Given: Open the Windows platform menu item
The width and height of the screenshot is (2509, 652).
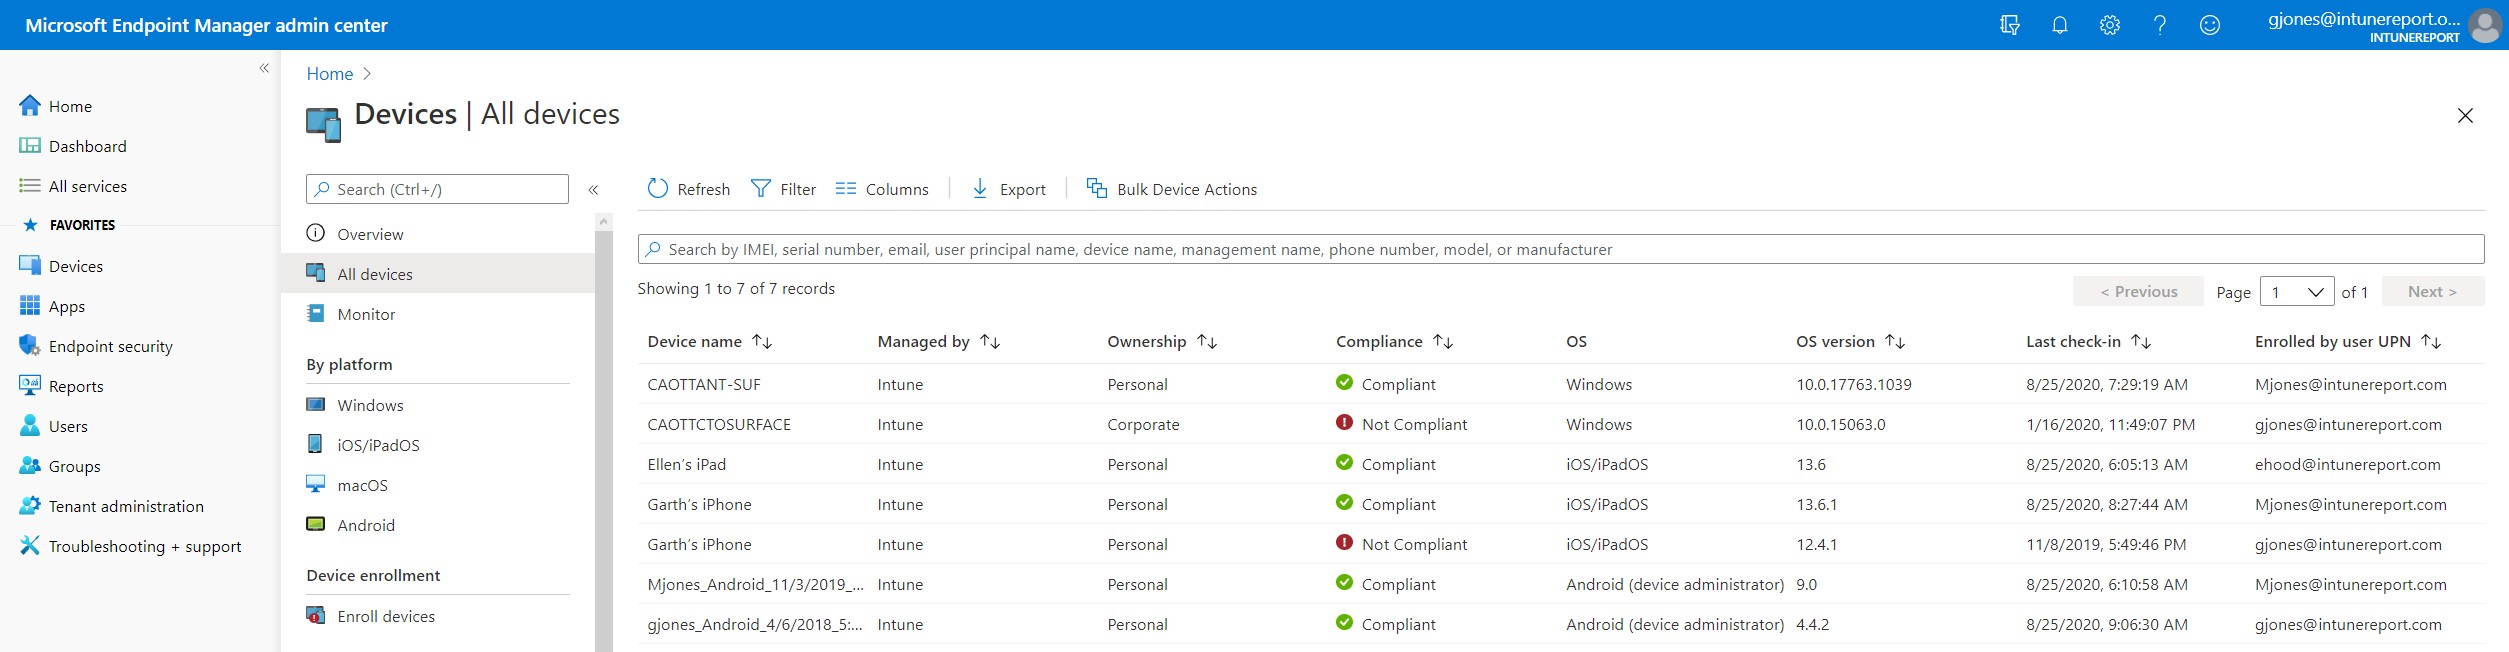Looking at the screenshot, I should pos(370,405).
